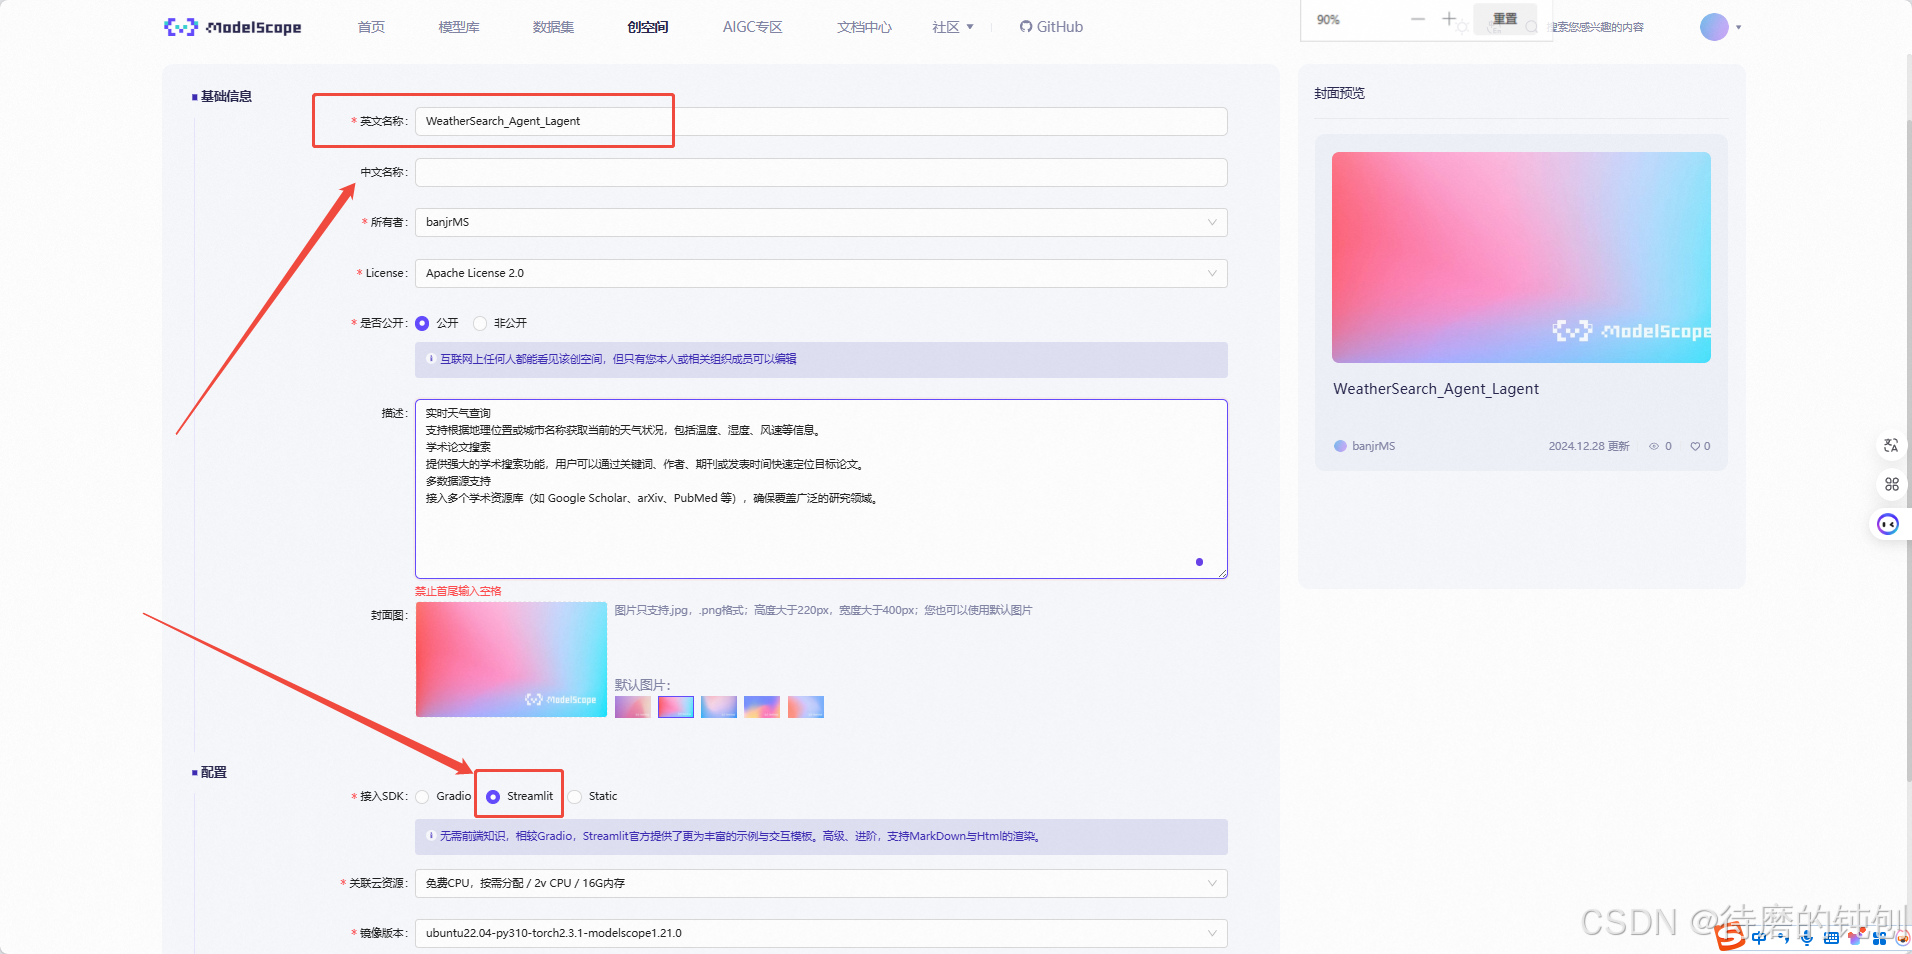Image resolution: width=1912 pixels, height=954 pixels.
Task: Select the Streamlit SDK radio
Action: pos(493,797)
